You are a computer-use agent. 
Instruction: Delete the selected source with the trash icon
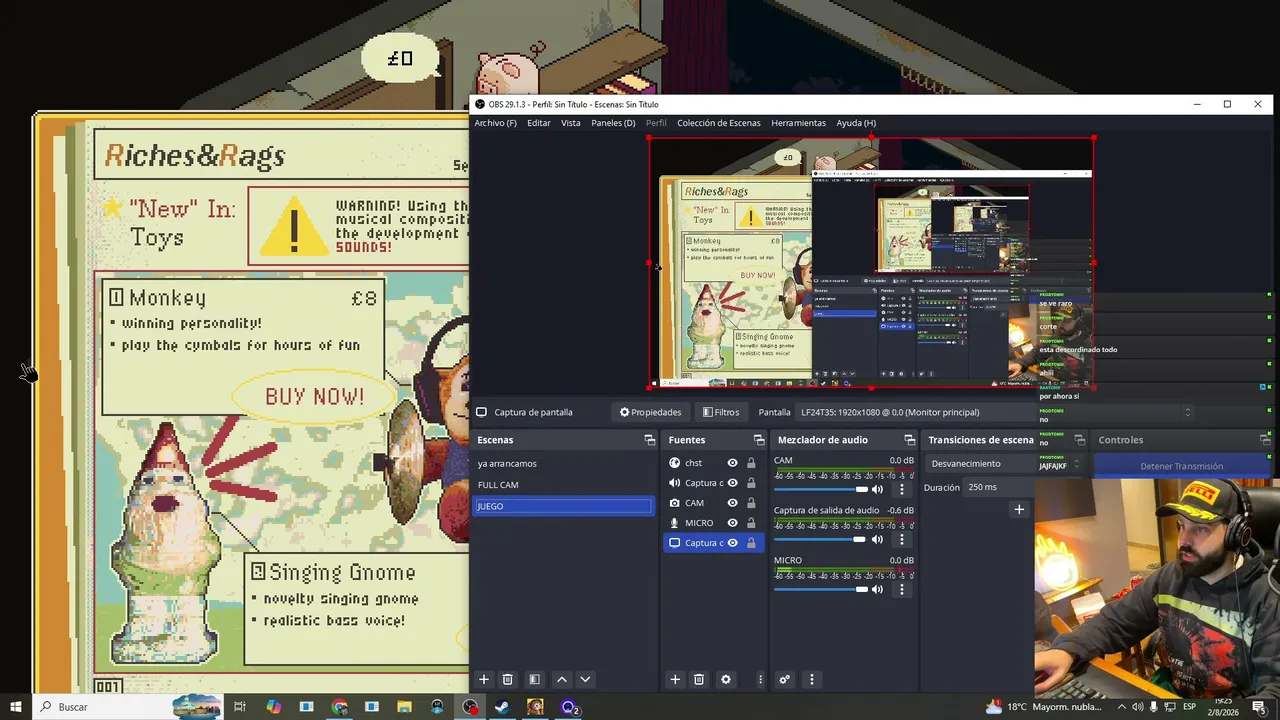[699, 679]
